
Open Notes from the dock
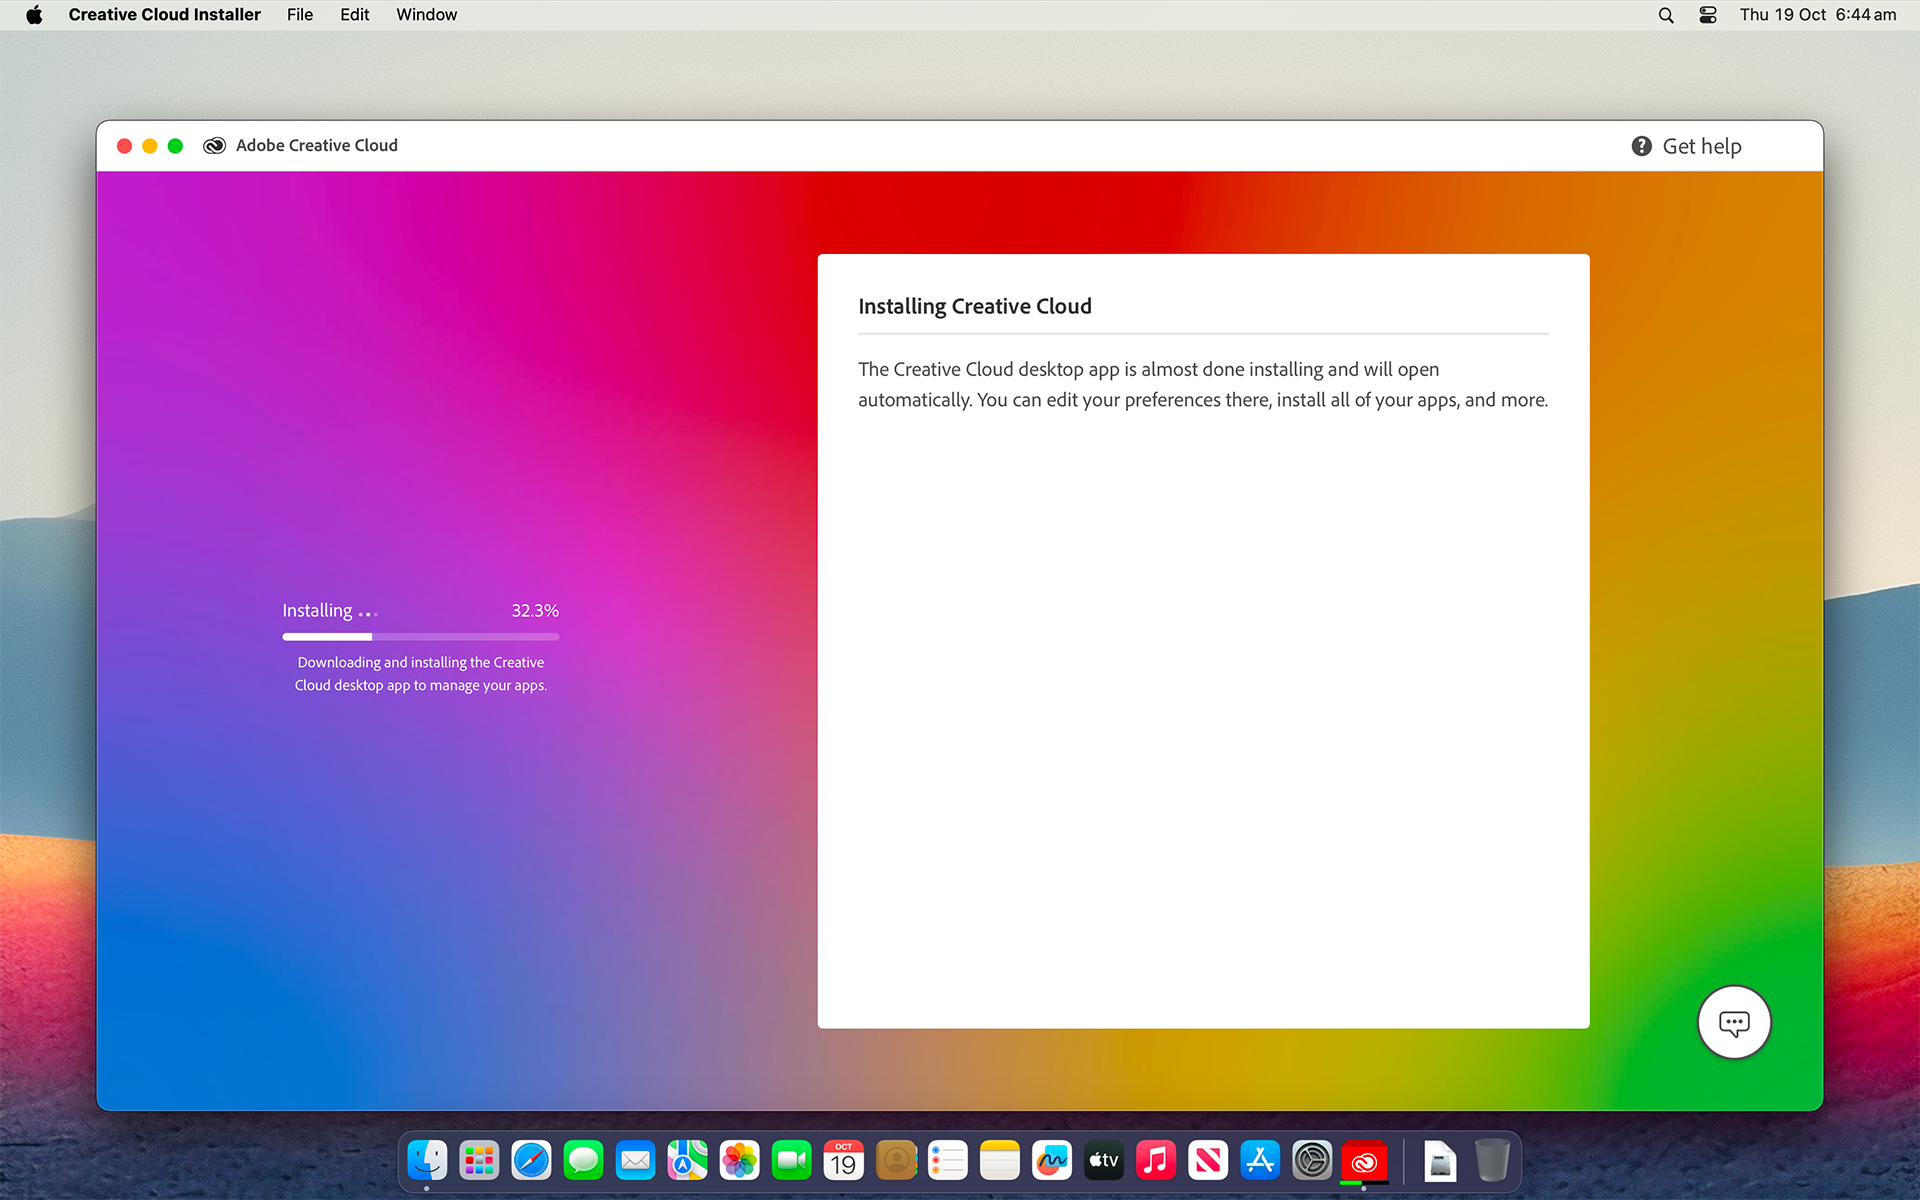[x=1000, y=1160]
